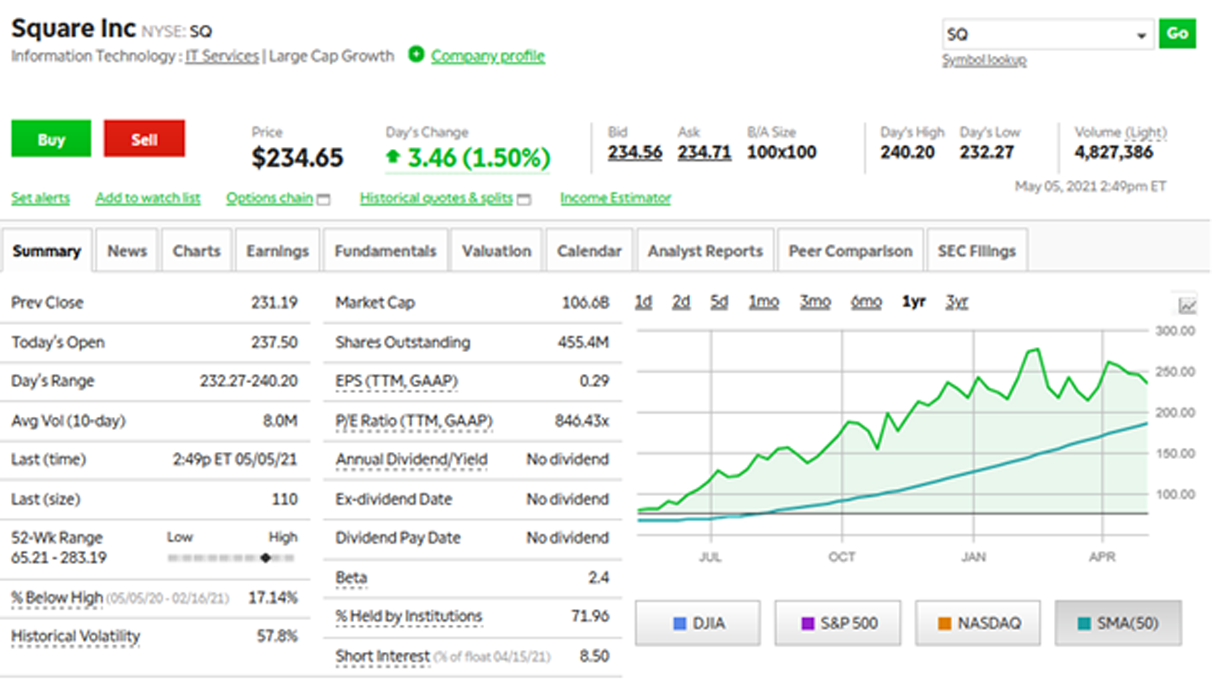
Task: Set chart range to 5d
Action: click(719, 302)
